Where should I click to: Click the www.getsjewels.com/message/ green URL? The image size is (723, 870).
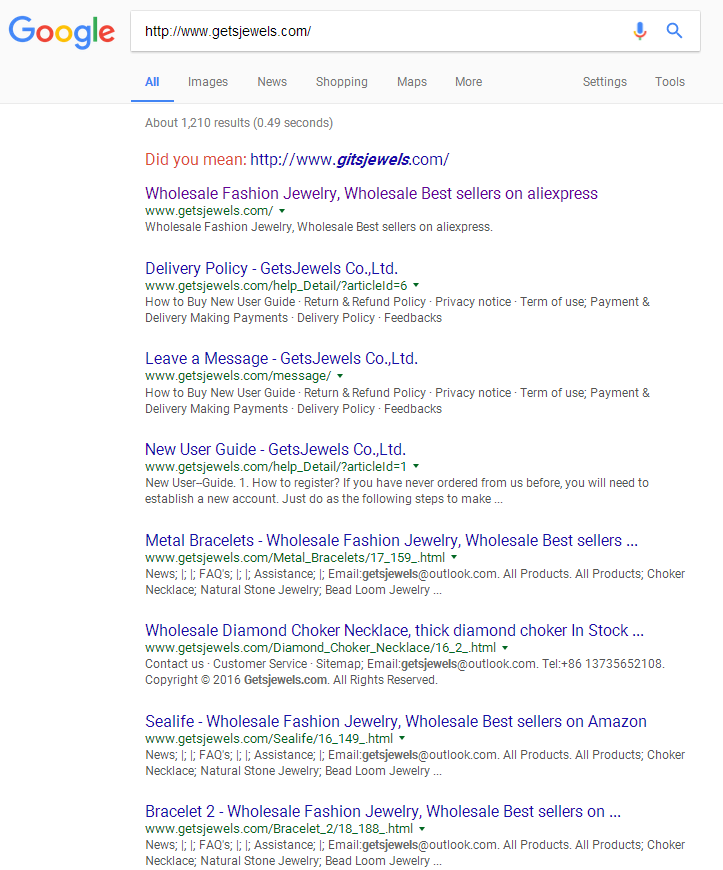point(238,376)
